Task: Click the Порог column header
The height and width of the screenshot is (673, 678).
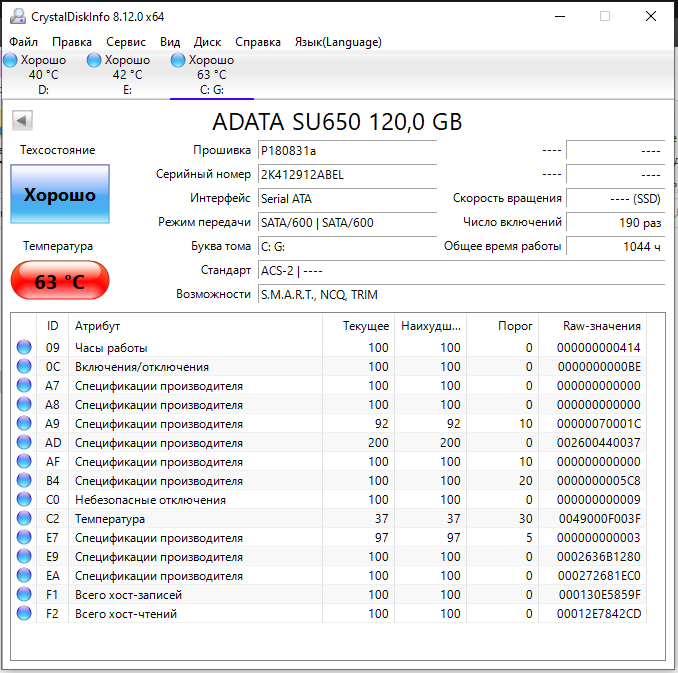Action: point(502,326)
